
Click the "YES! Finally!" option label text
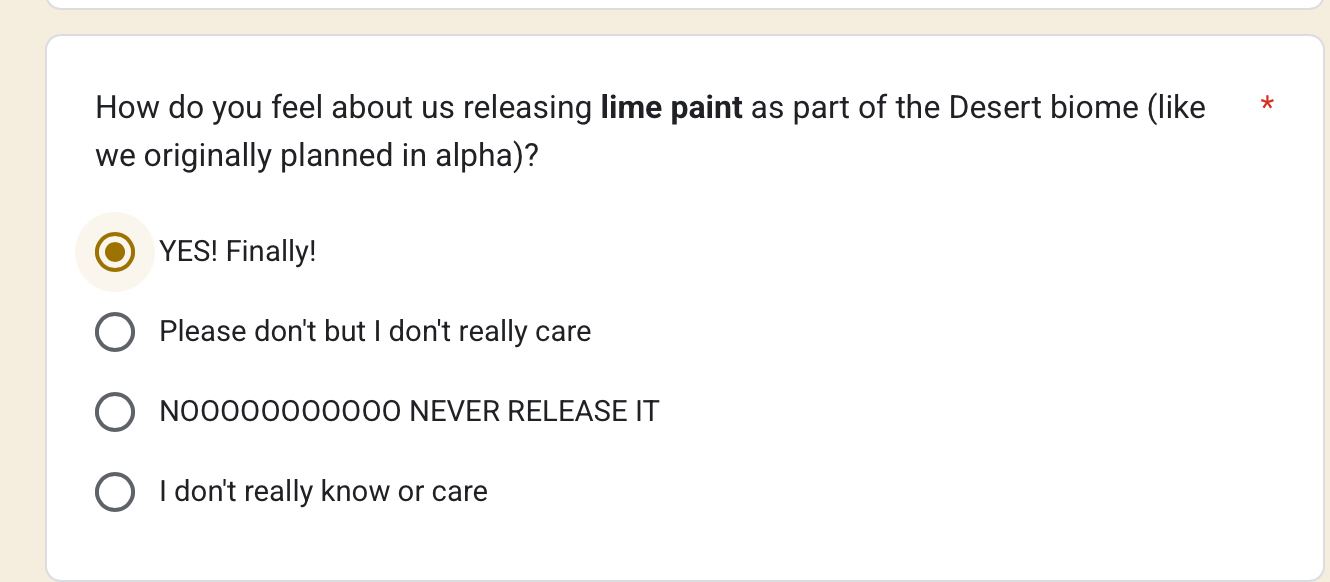click(x=238, y=252)
